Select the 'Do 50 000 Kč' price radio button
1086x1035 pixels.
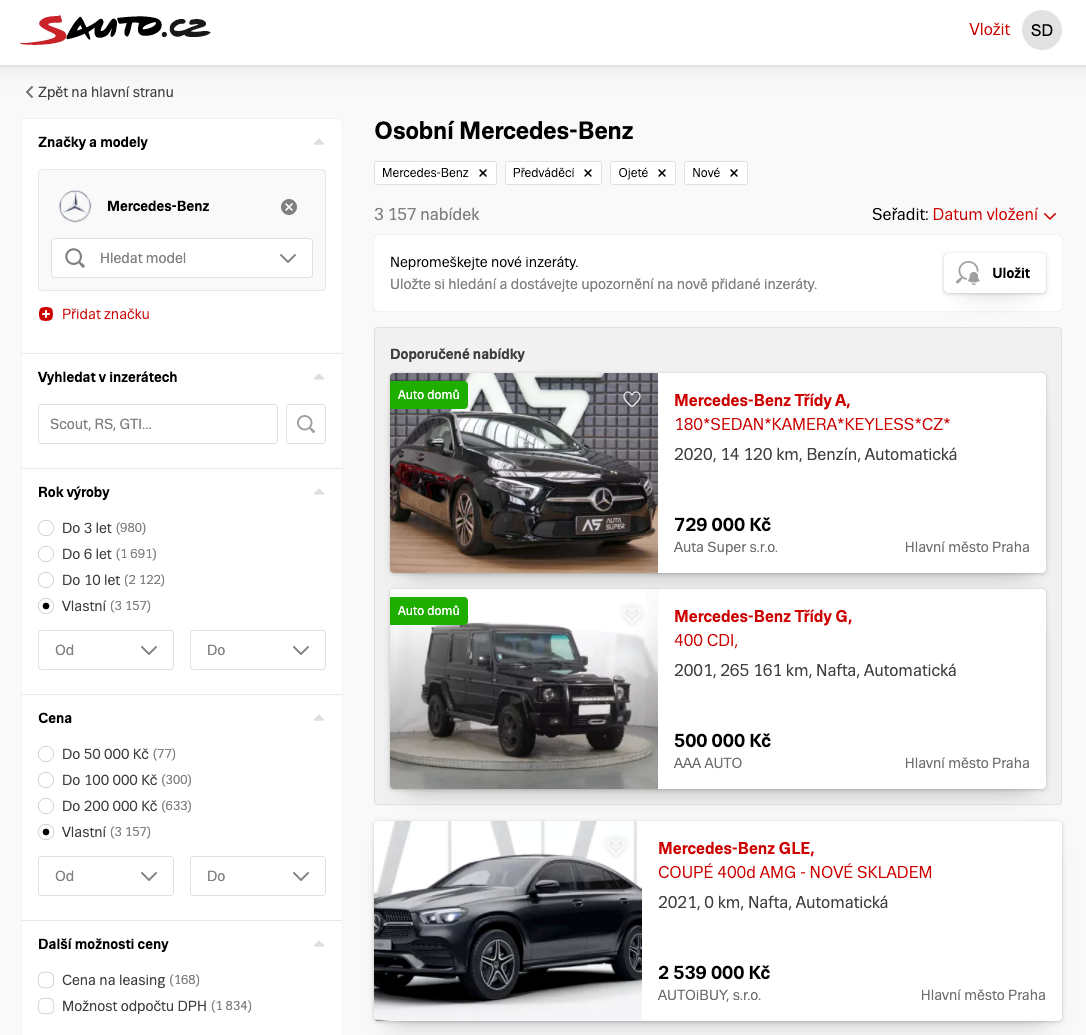(46, 754)
